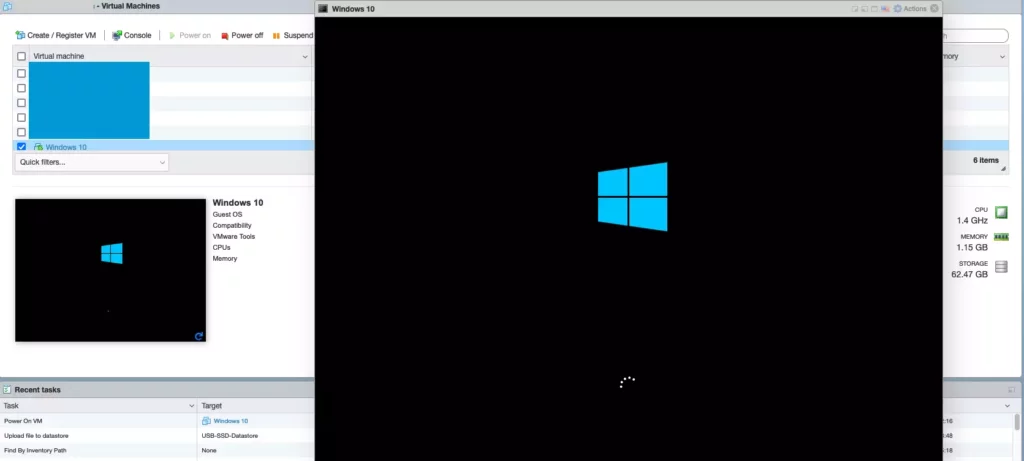Open the Quick filters dropdown
Viewport: 1024px width, 461px height.
pos(91,162)
